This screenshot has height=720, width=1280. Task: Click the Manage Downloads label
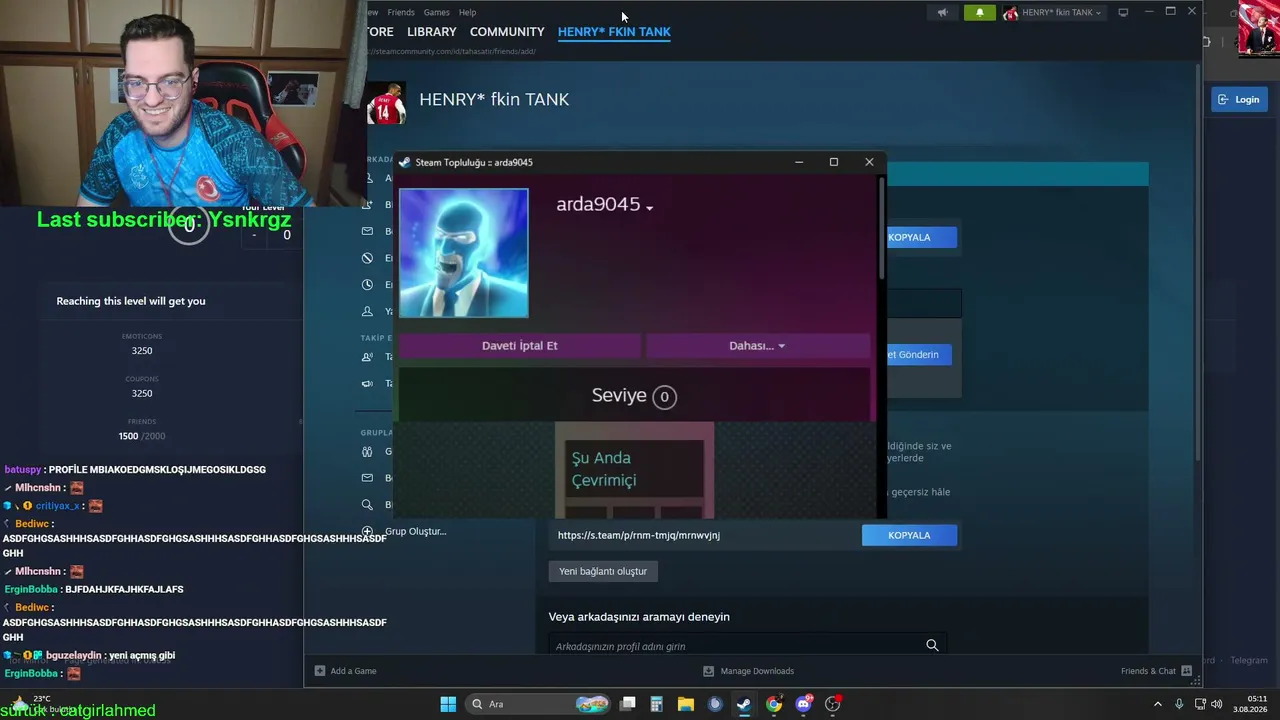tap(757, 671)
